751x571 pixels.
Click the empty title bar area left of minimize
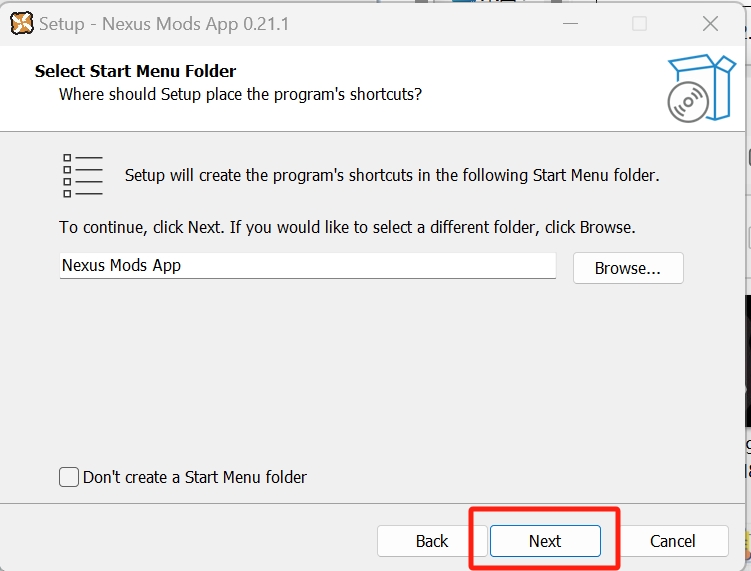click(420, 23)
